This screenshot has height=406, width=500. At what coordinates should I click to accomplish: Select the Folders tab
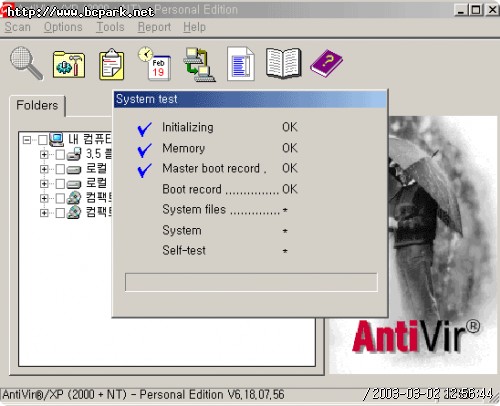click(37, 106)
